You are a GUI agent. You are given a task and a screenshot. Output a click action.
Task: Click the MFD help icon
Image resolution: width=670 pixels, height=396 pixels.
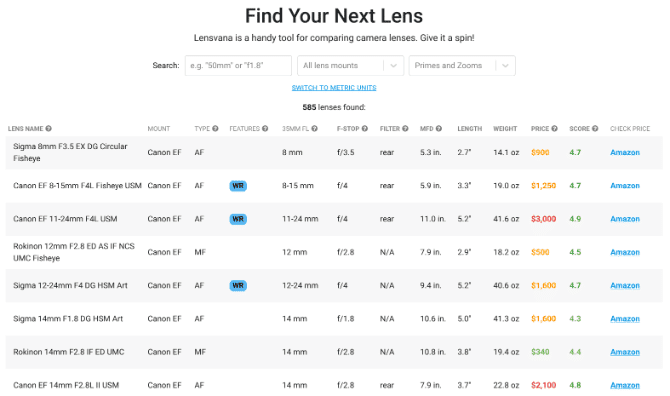tap(439, 129)
